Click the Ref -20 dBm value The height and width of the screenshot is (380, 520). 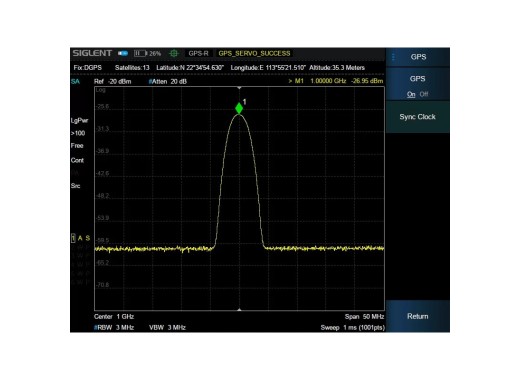pos(113,81)
